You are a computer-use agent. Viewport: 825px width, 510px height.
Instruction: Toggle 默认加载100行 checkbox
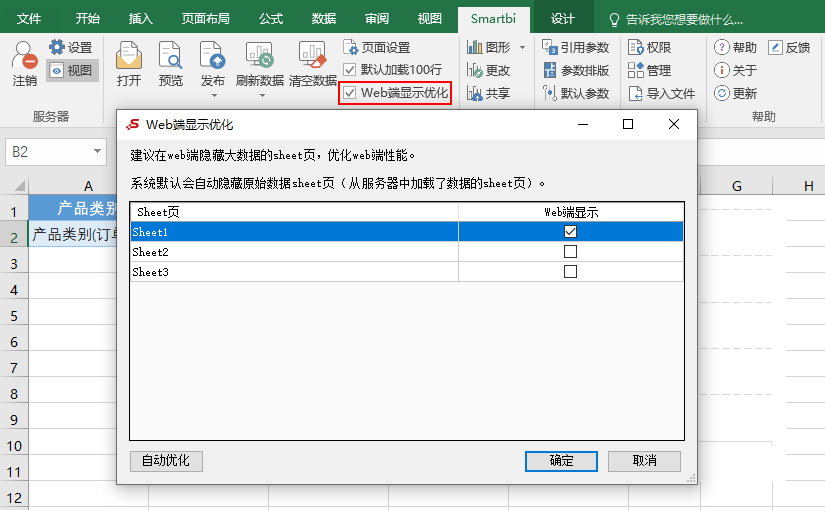349,69
